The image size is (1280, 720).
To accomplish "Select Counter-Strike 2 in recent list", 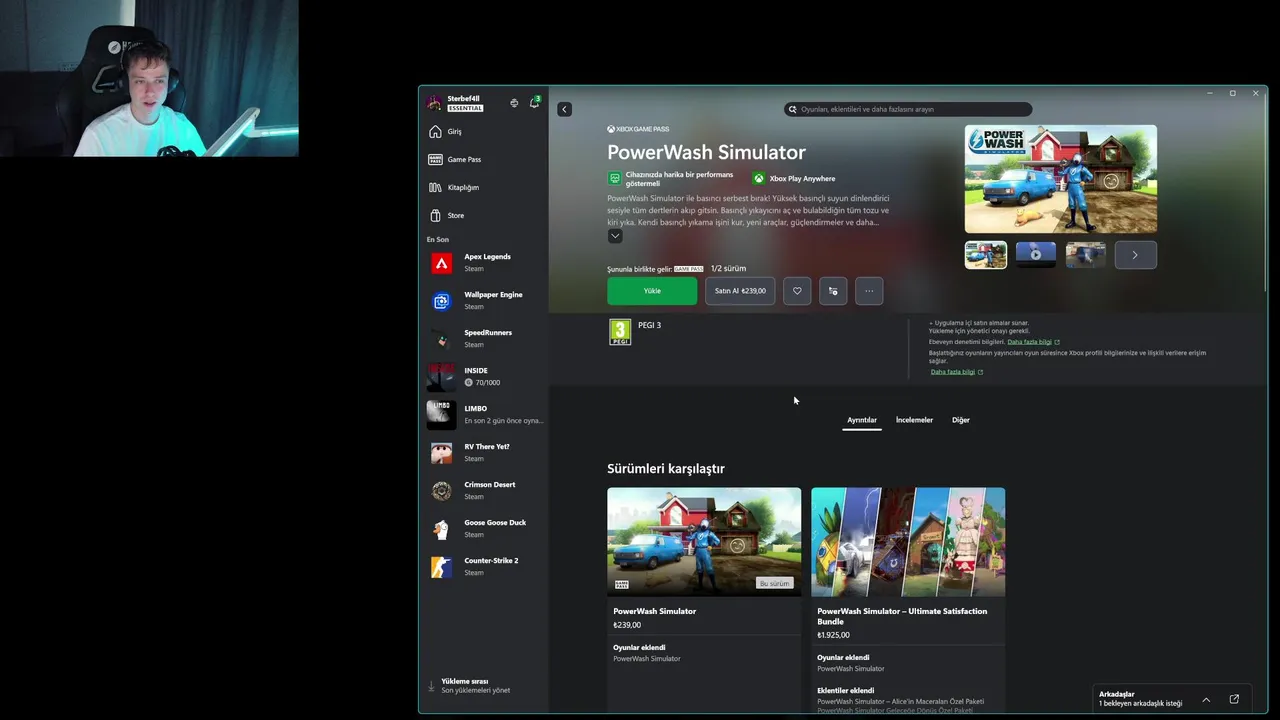I will click(x=484, y=567).
